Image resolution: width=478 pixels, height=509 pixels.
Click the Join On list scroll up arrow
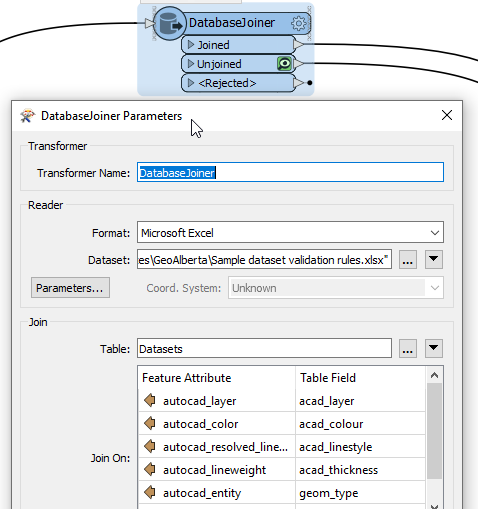coord(434,375)
